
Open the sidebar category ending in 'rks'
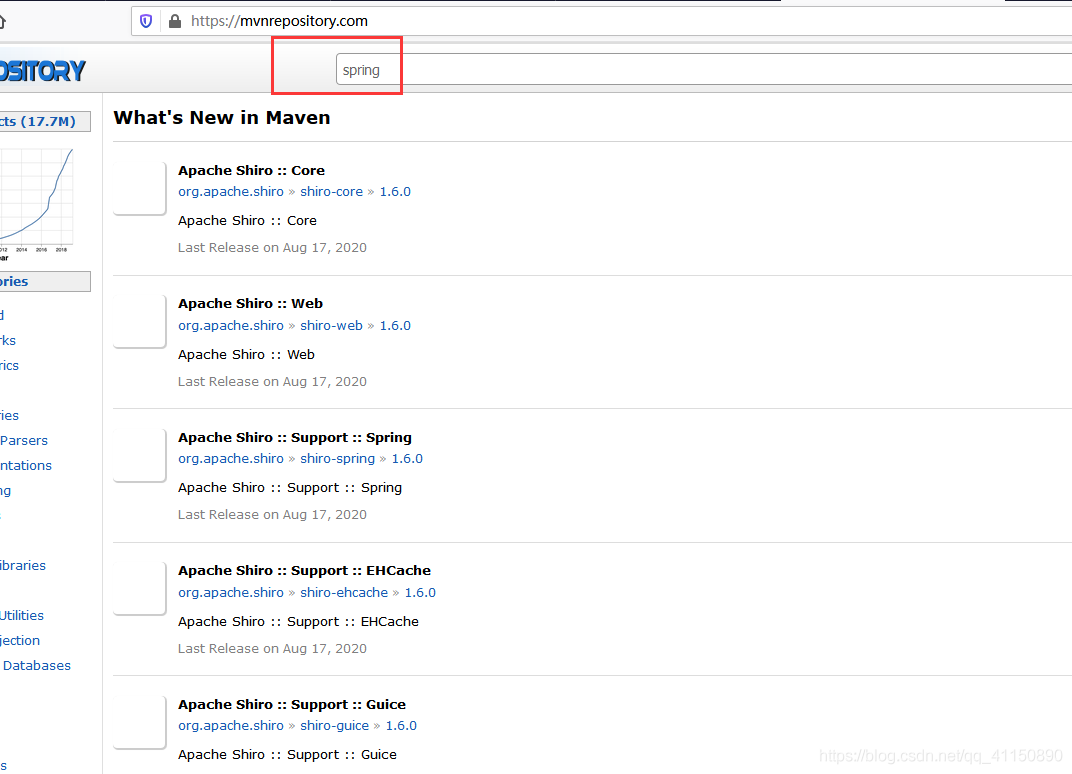pos(8,341)
